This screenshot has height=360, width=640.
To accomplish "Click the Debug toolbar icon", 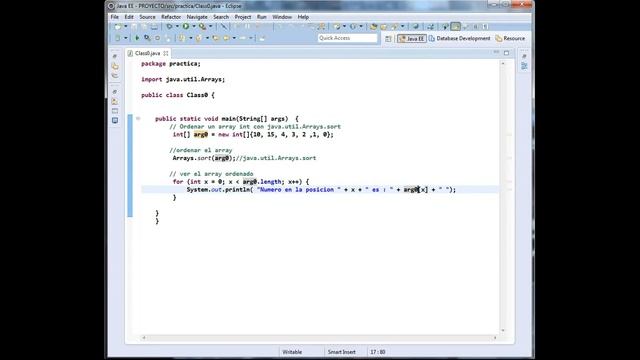I will pos(169,26).
